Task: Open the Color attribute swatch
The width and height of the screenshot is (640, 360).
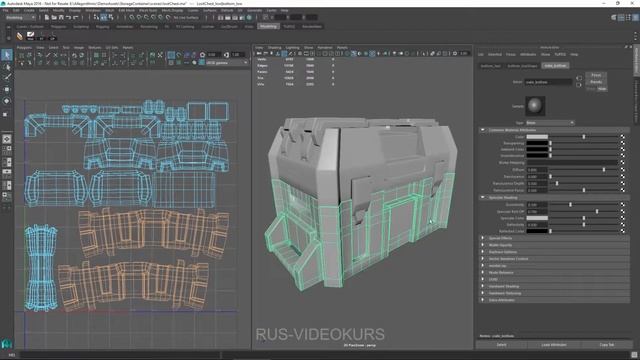Action: [537, 137]
